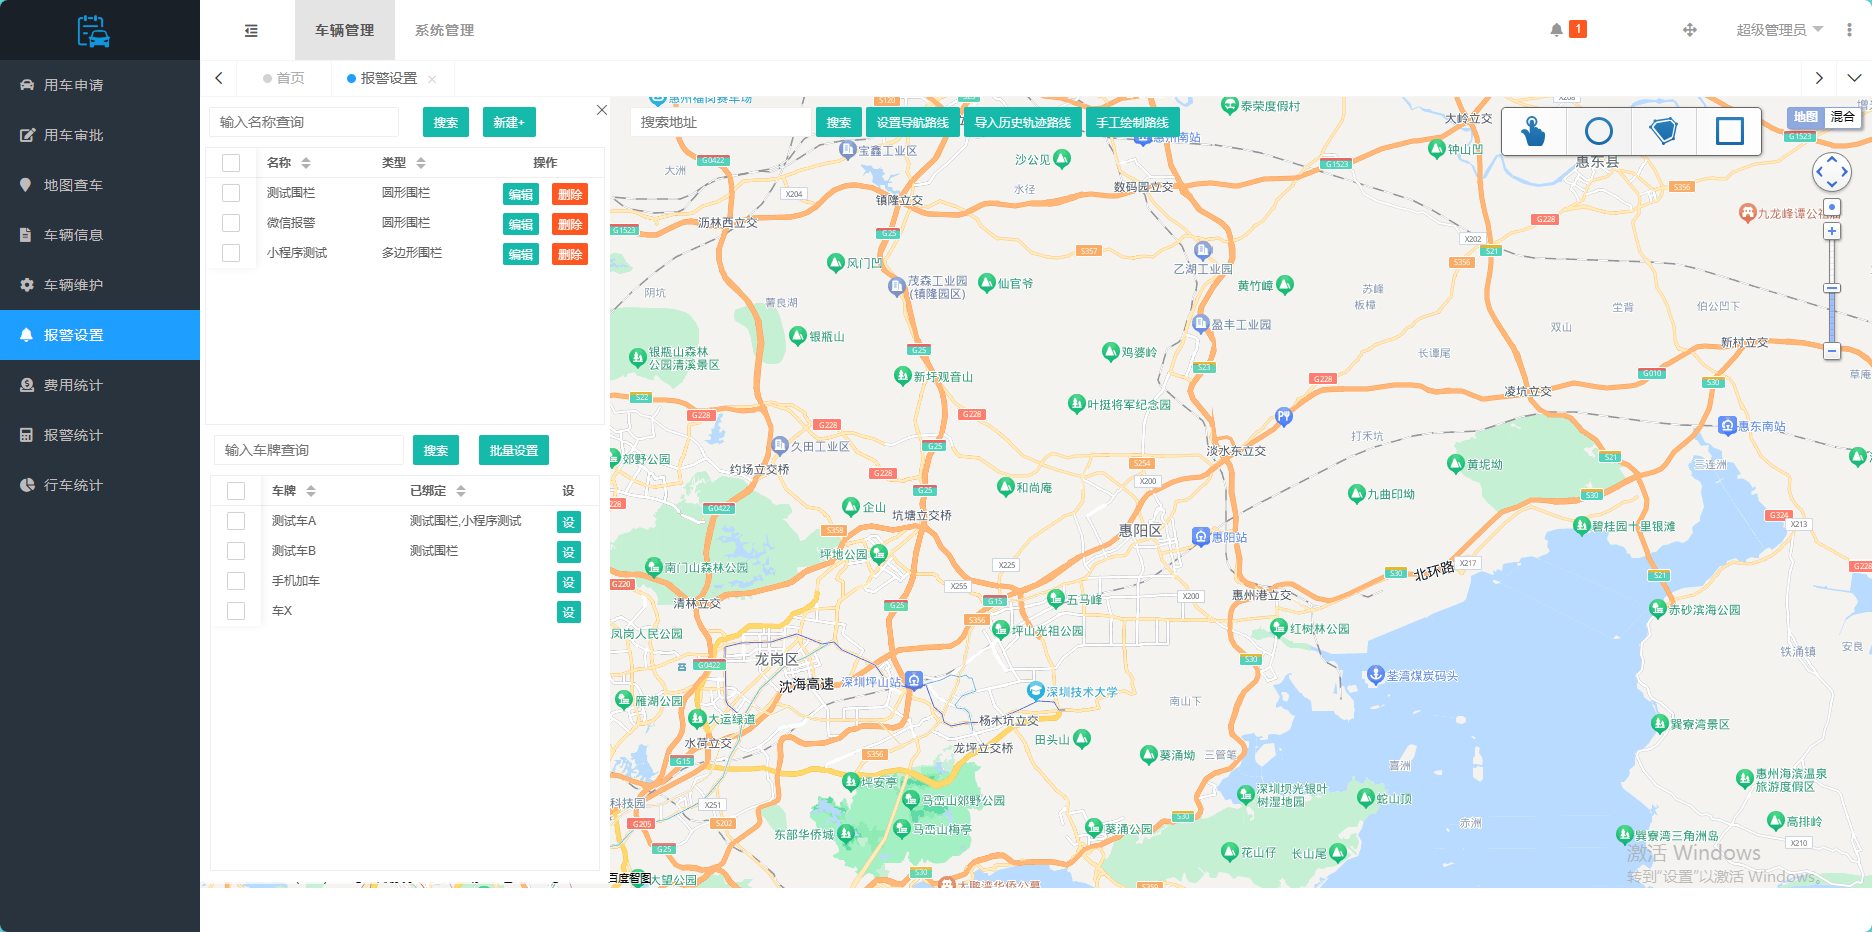Open the 车辆维护 sidebar item
This screenshot has height=932, width=1872.
pos(100,285)
